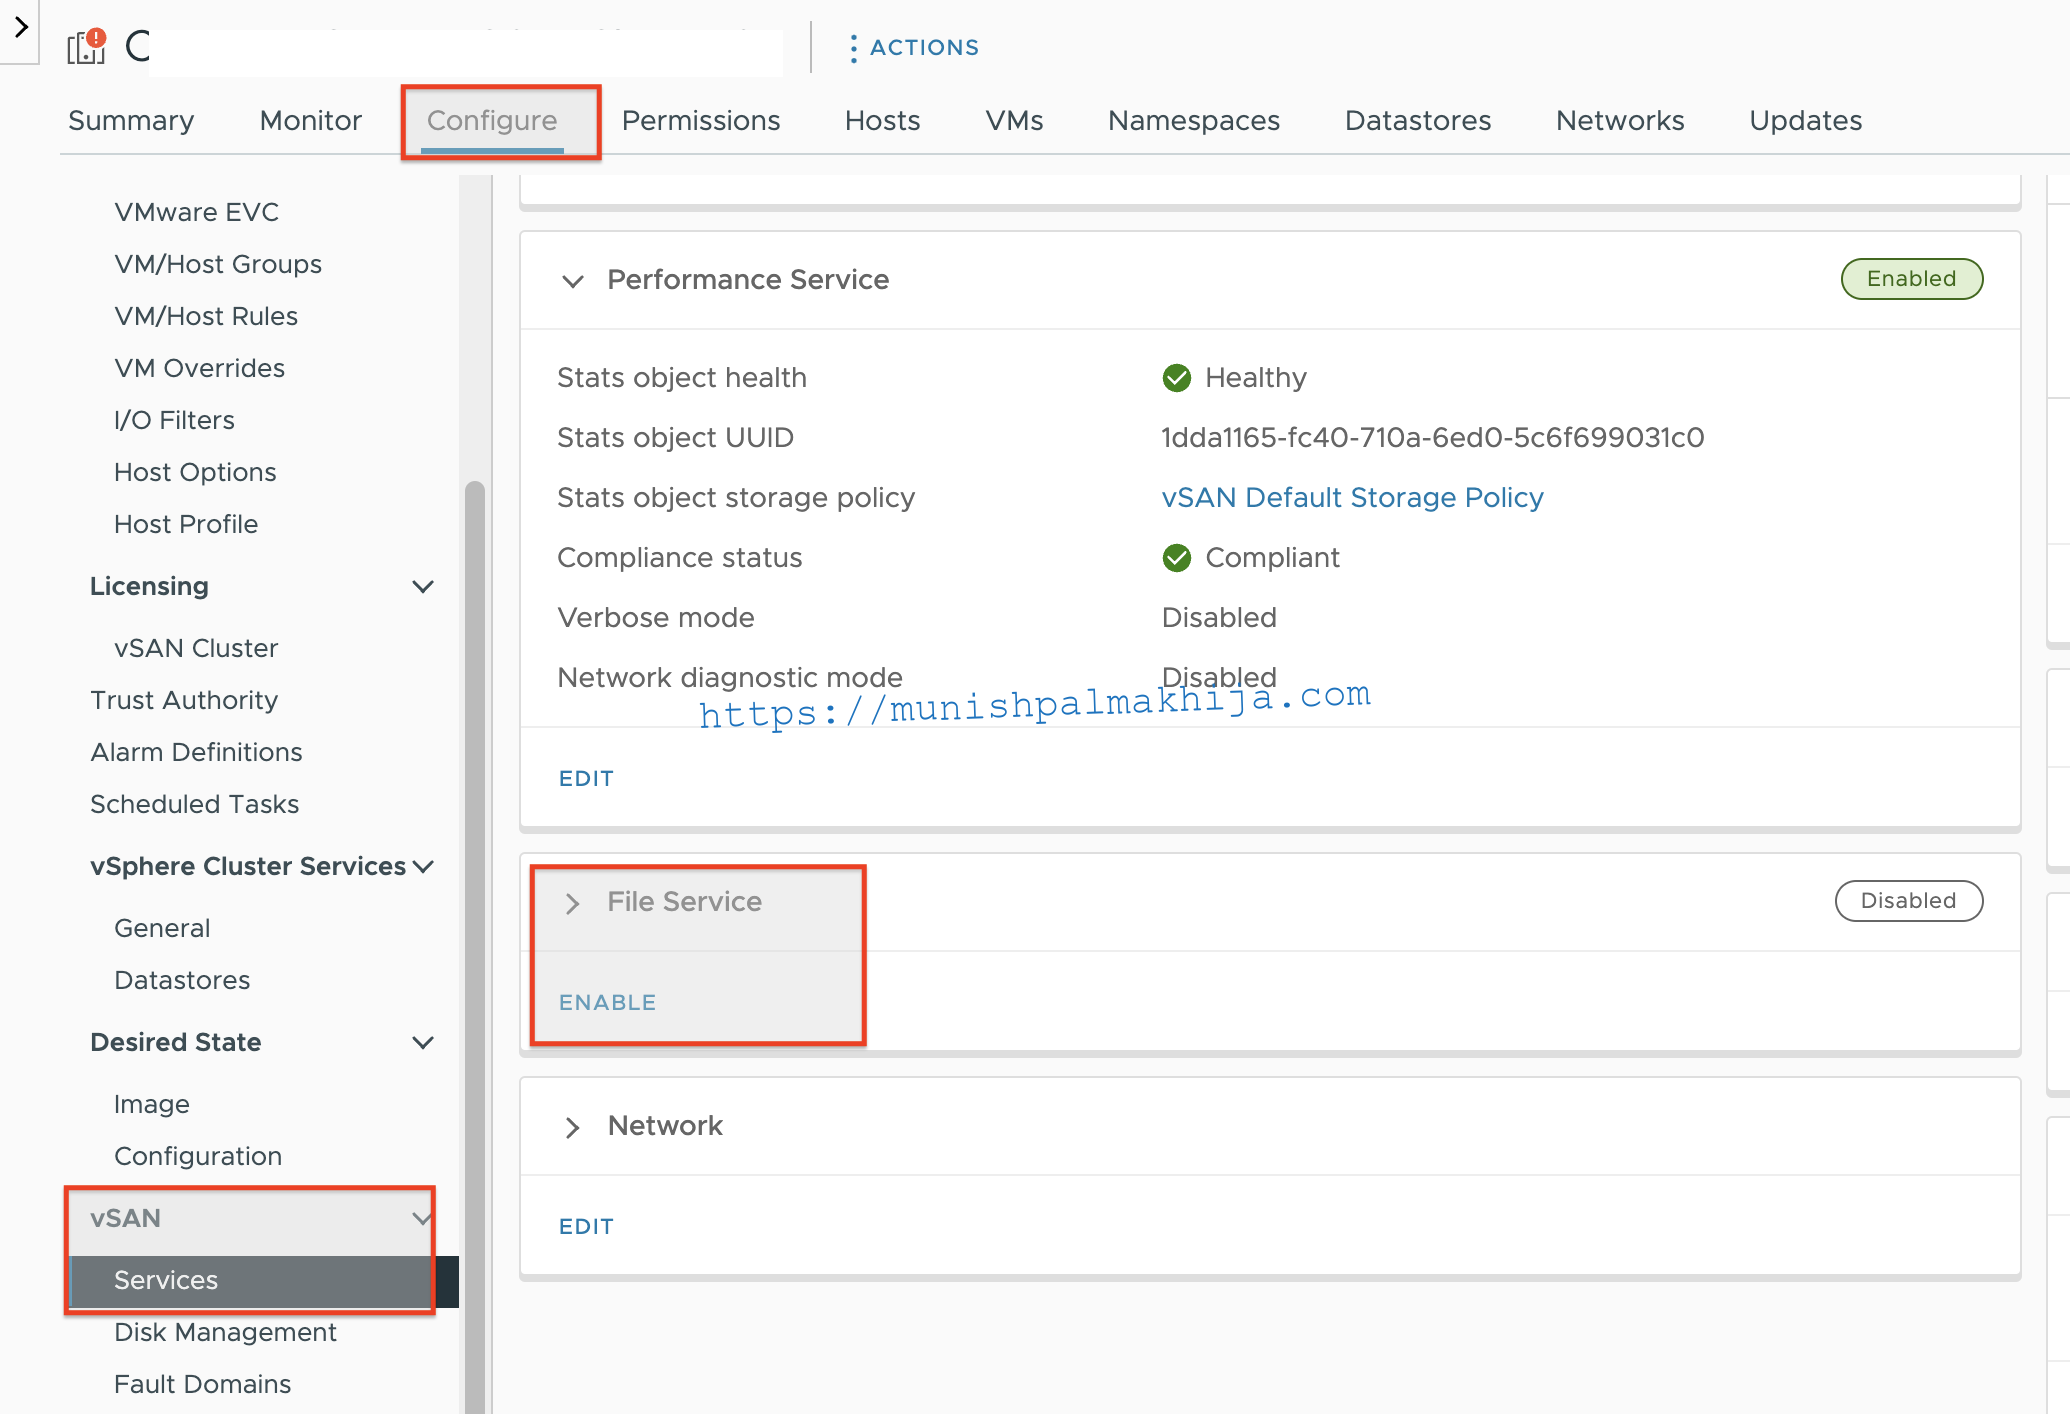Open Configuration under Desired State
This screenshot has height=1414, width=2070.
coord(198,1157)
